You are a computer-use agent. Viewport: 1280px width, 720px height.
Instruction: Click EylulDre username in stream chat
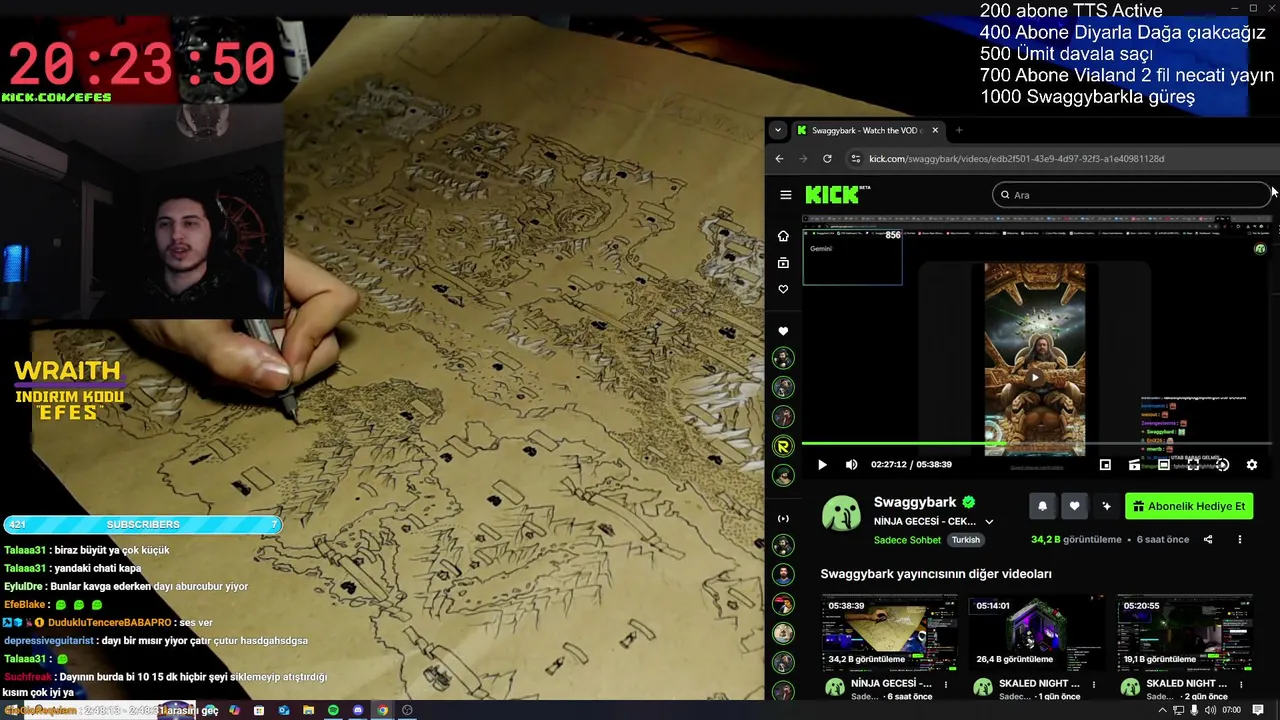tap(25, 586)
